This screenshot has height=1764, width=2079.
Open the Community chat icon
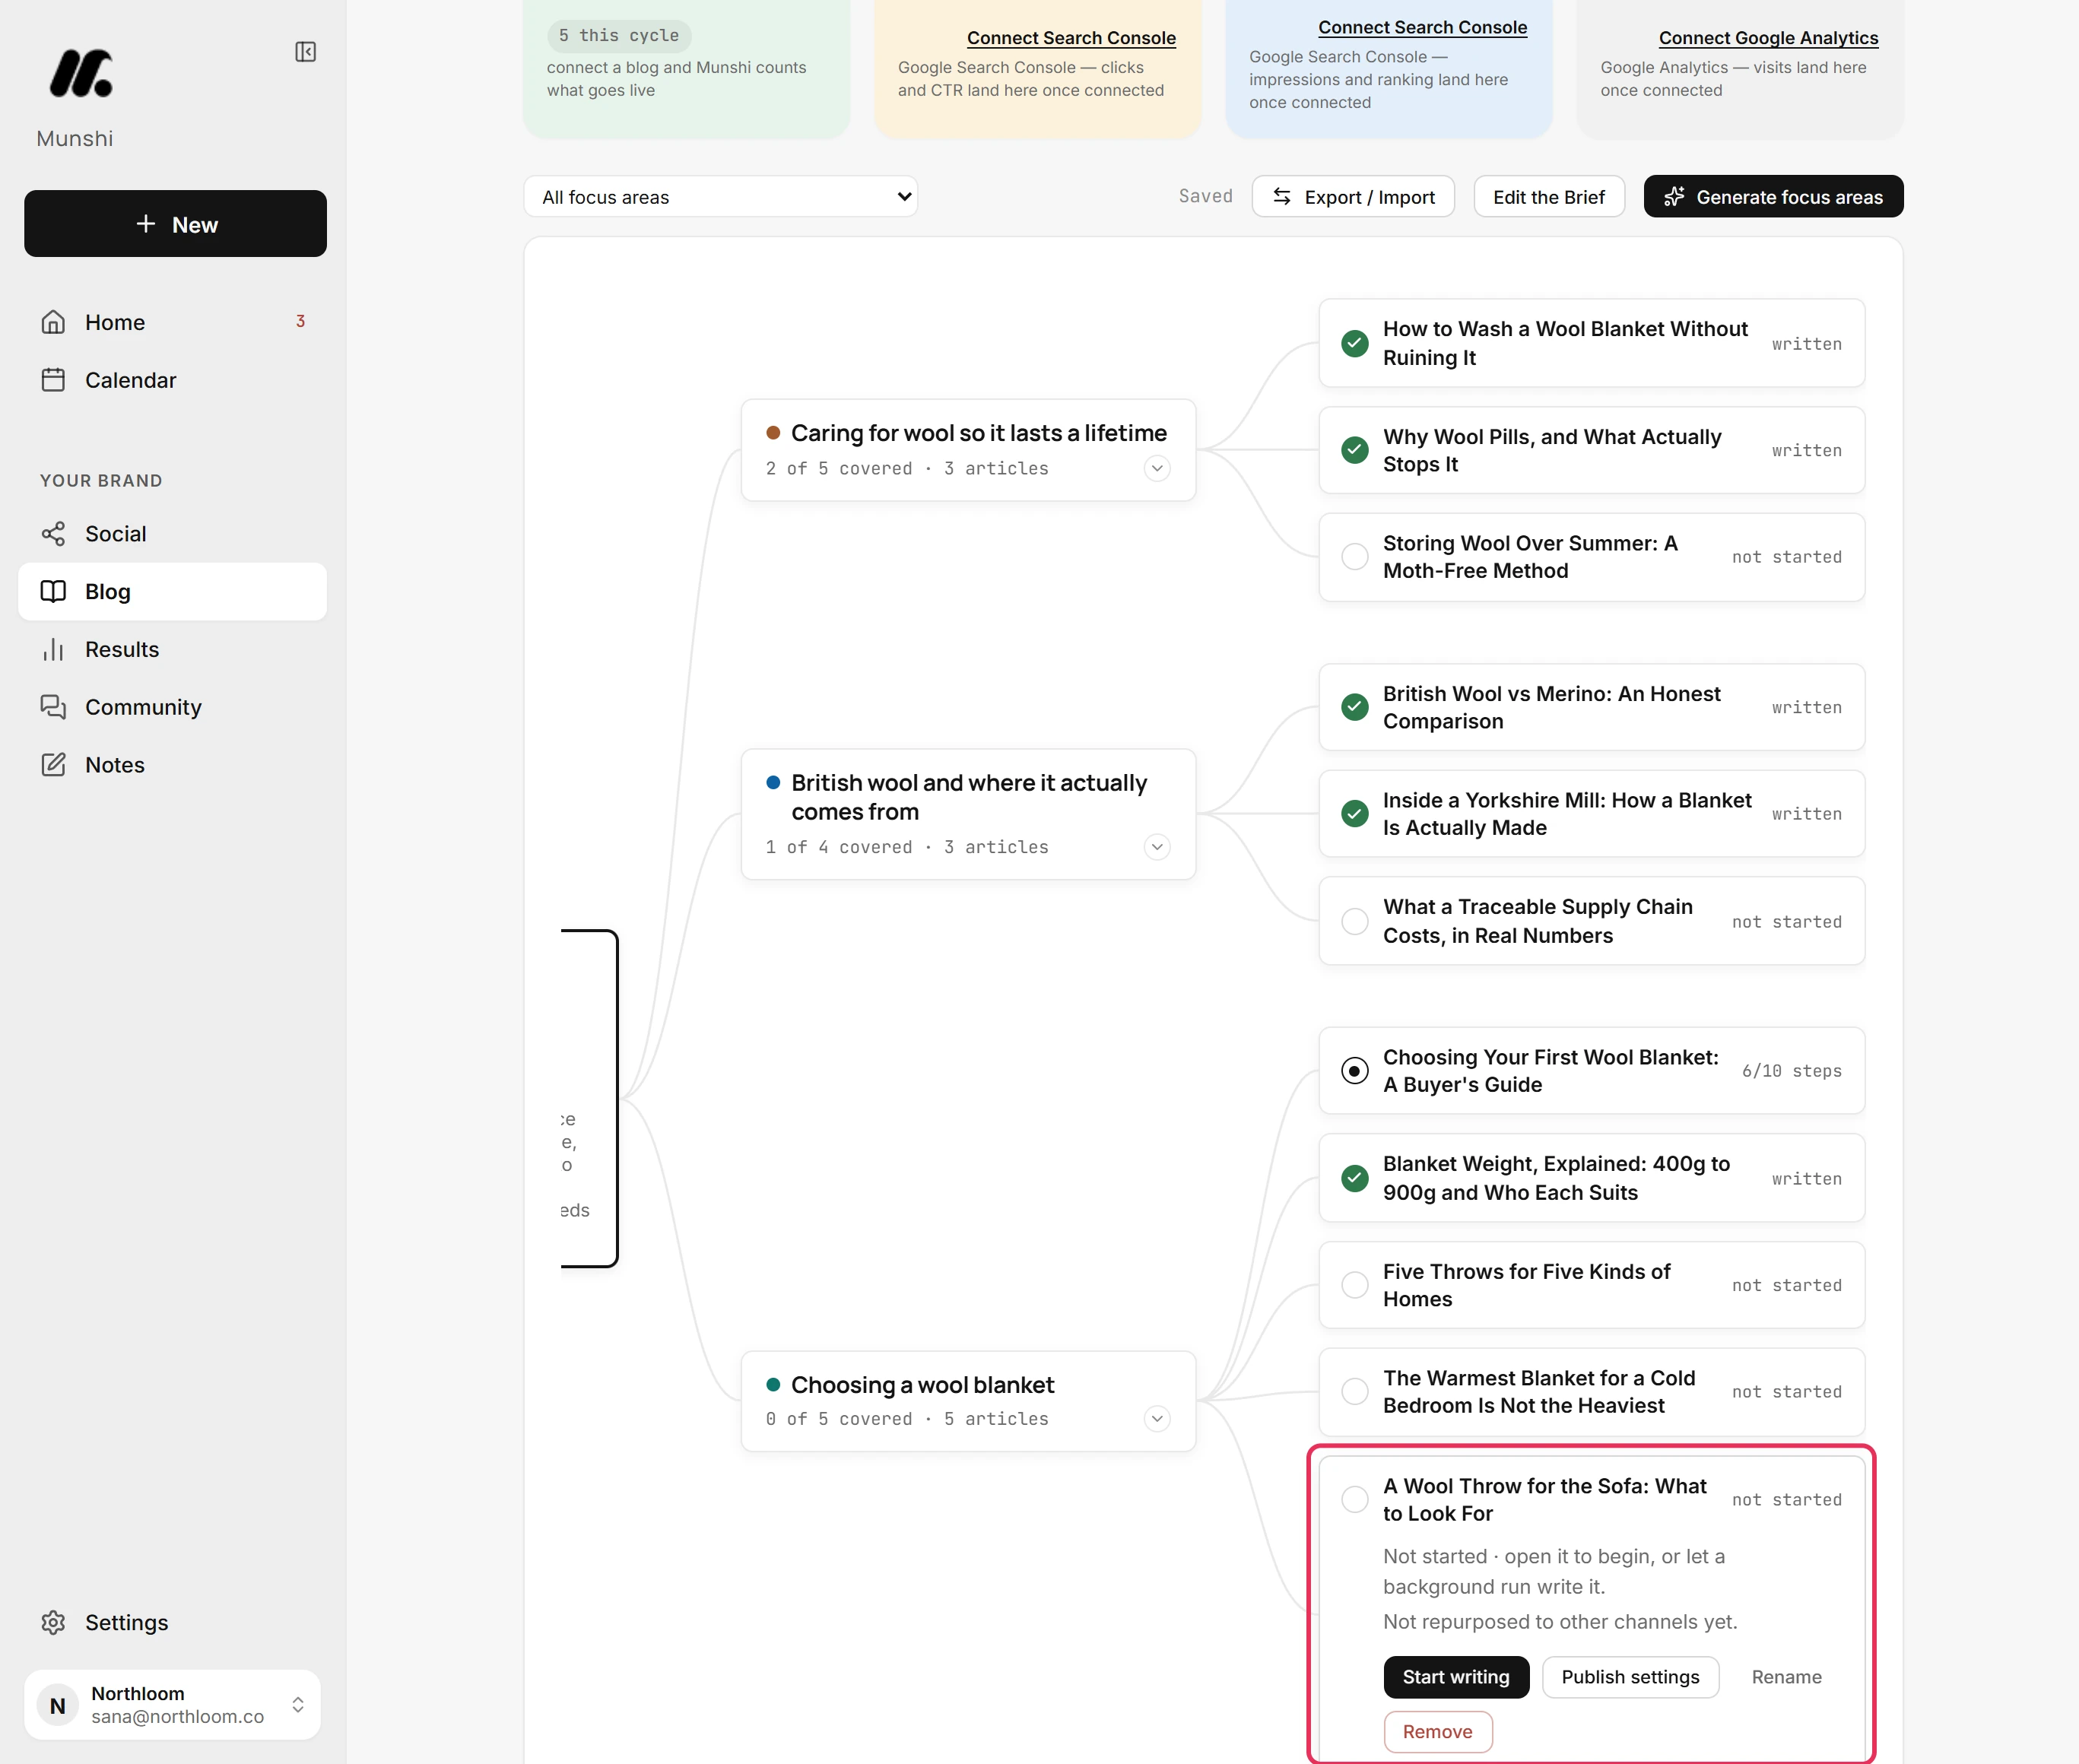[x=53, y=707]
